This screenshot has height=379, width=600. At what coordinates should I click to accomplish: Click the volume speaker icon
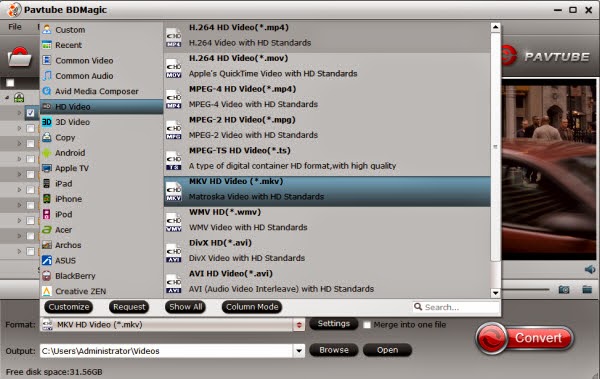tap(590, 270)
